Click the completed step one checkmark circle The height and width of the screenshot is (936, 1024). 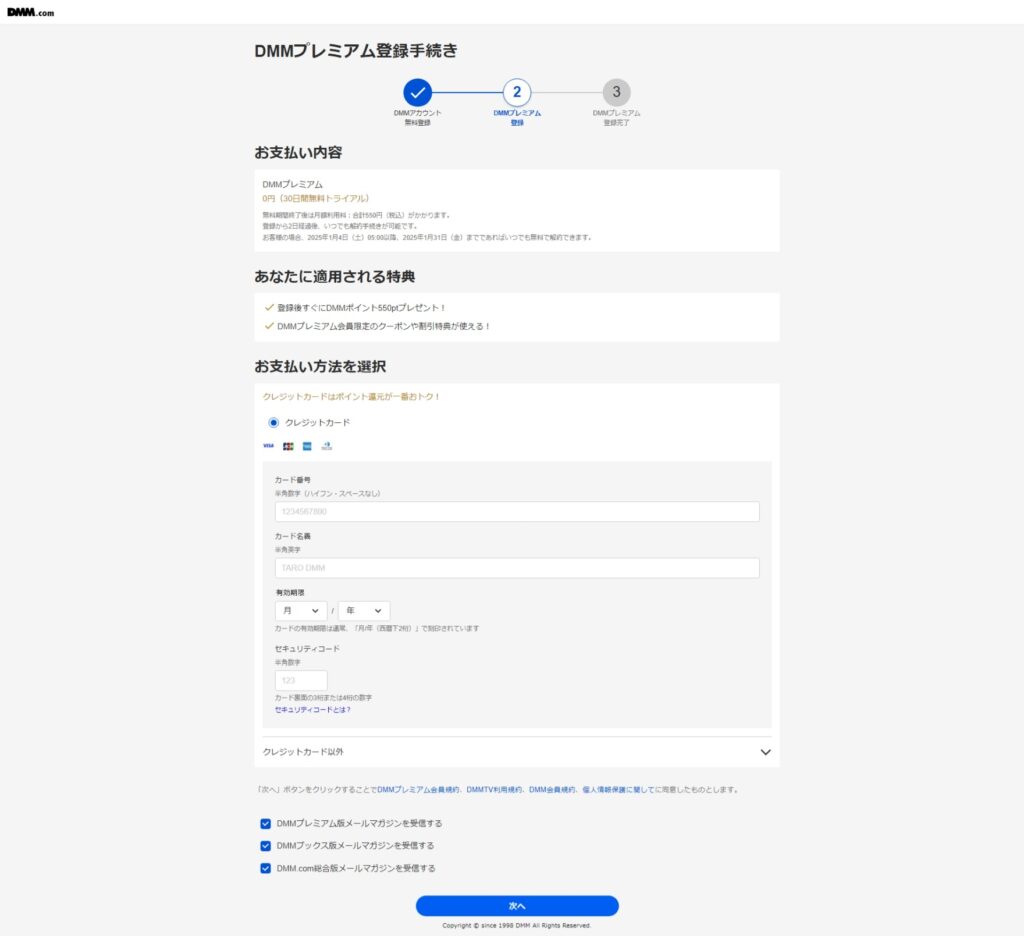(x=417, y=92)
